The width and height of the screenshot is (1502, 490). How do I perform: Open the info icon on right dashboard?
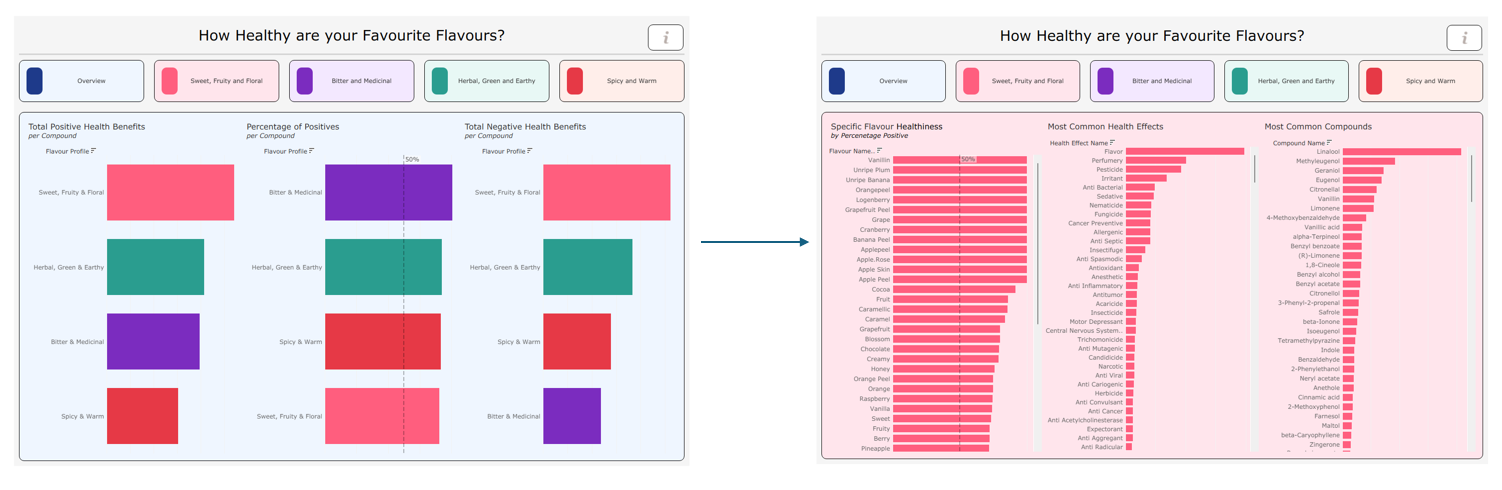click(1464, 37)
